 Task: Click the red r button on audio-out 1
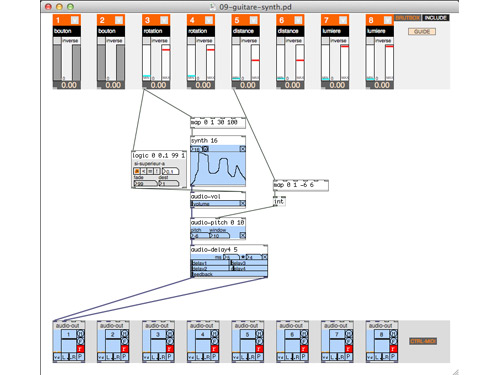click(80, 349)
